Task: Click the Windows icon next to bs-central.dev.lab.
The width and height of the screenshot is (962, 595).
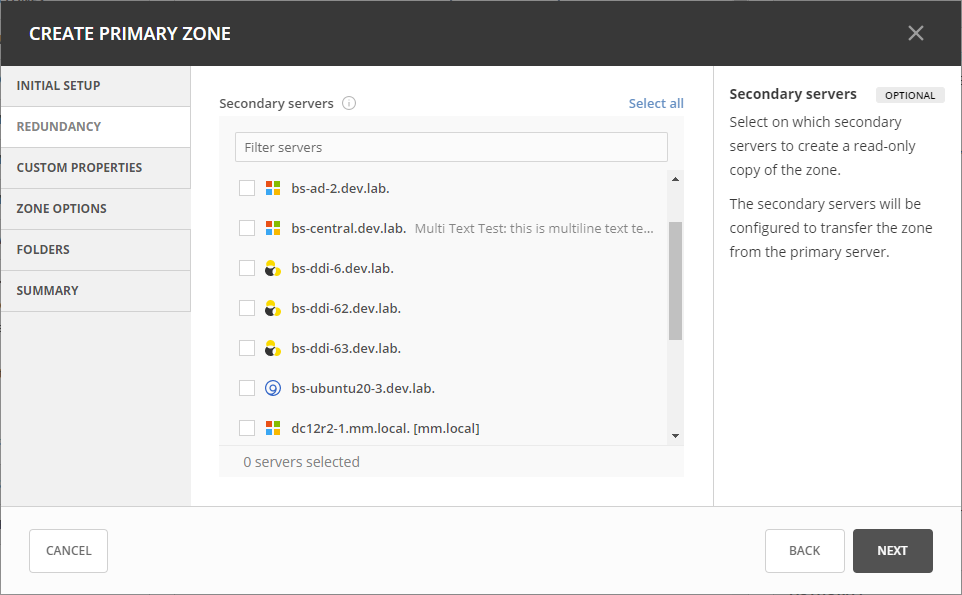Action: coord(273,228)
